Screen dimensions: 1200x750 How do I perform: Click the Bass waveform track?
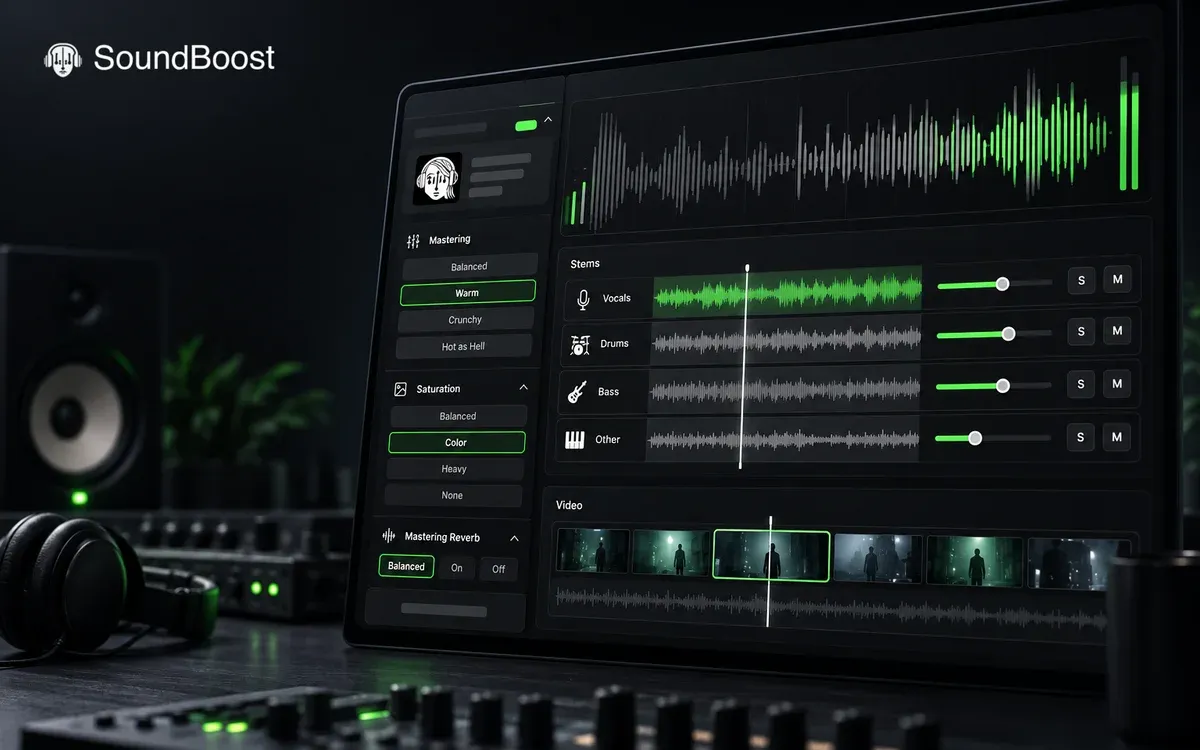pyautogui.click(x=784, y=389)
